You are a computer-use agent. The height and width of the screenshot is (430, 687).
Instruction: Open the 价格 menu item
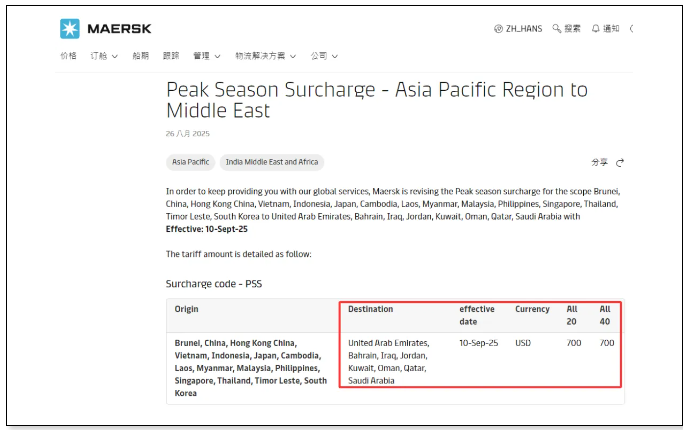pyautogui.click(x=68, y=56)
